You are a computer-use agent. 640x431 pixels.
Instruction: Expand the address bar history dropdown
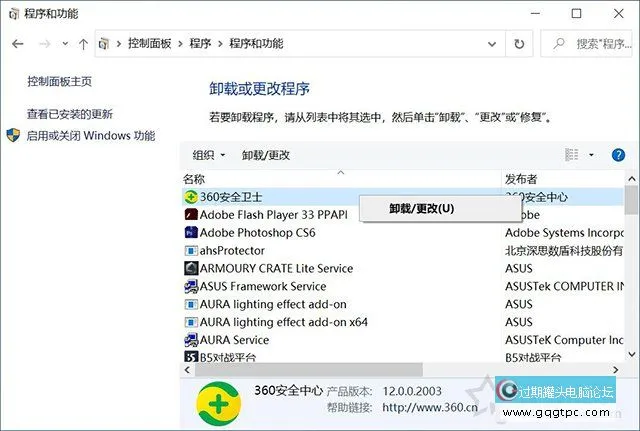[492, 44]
